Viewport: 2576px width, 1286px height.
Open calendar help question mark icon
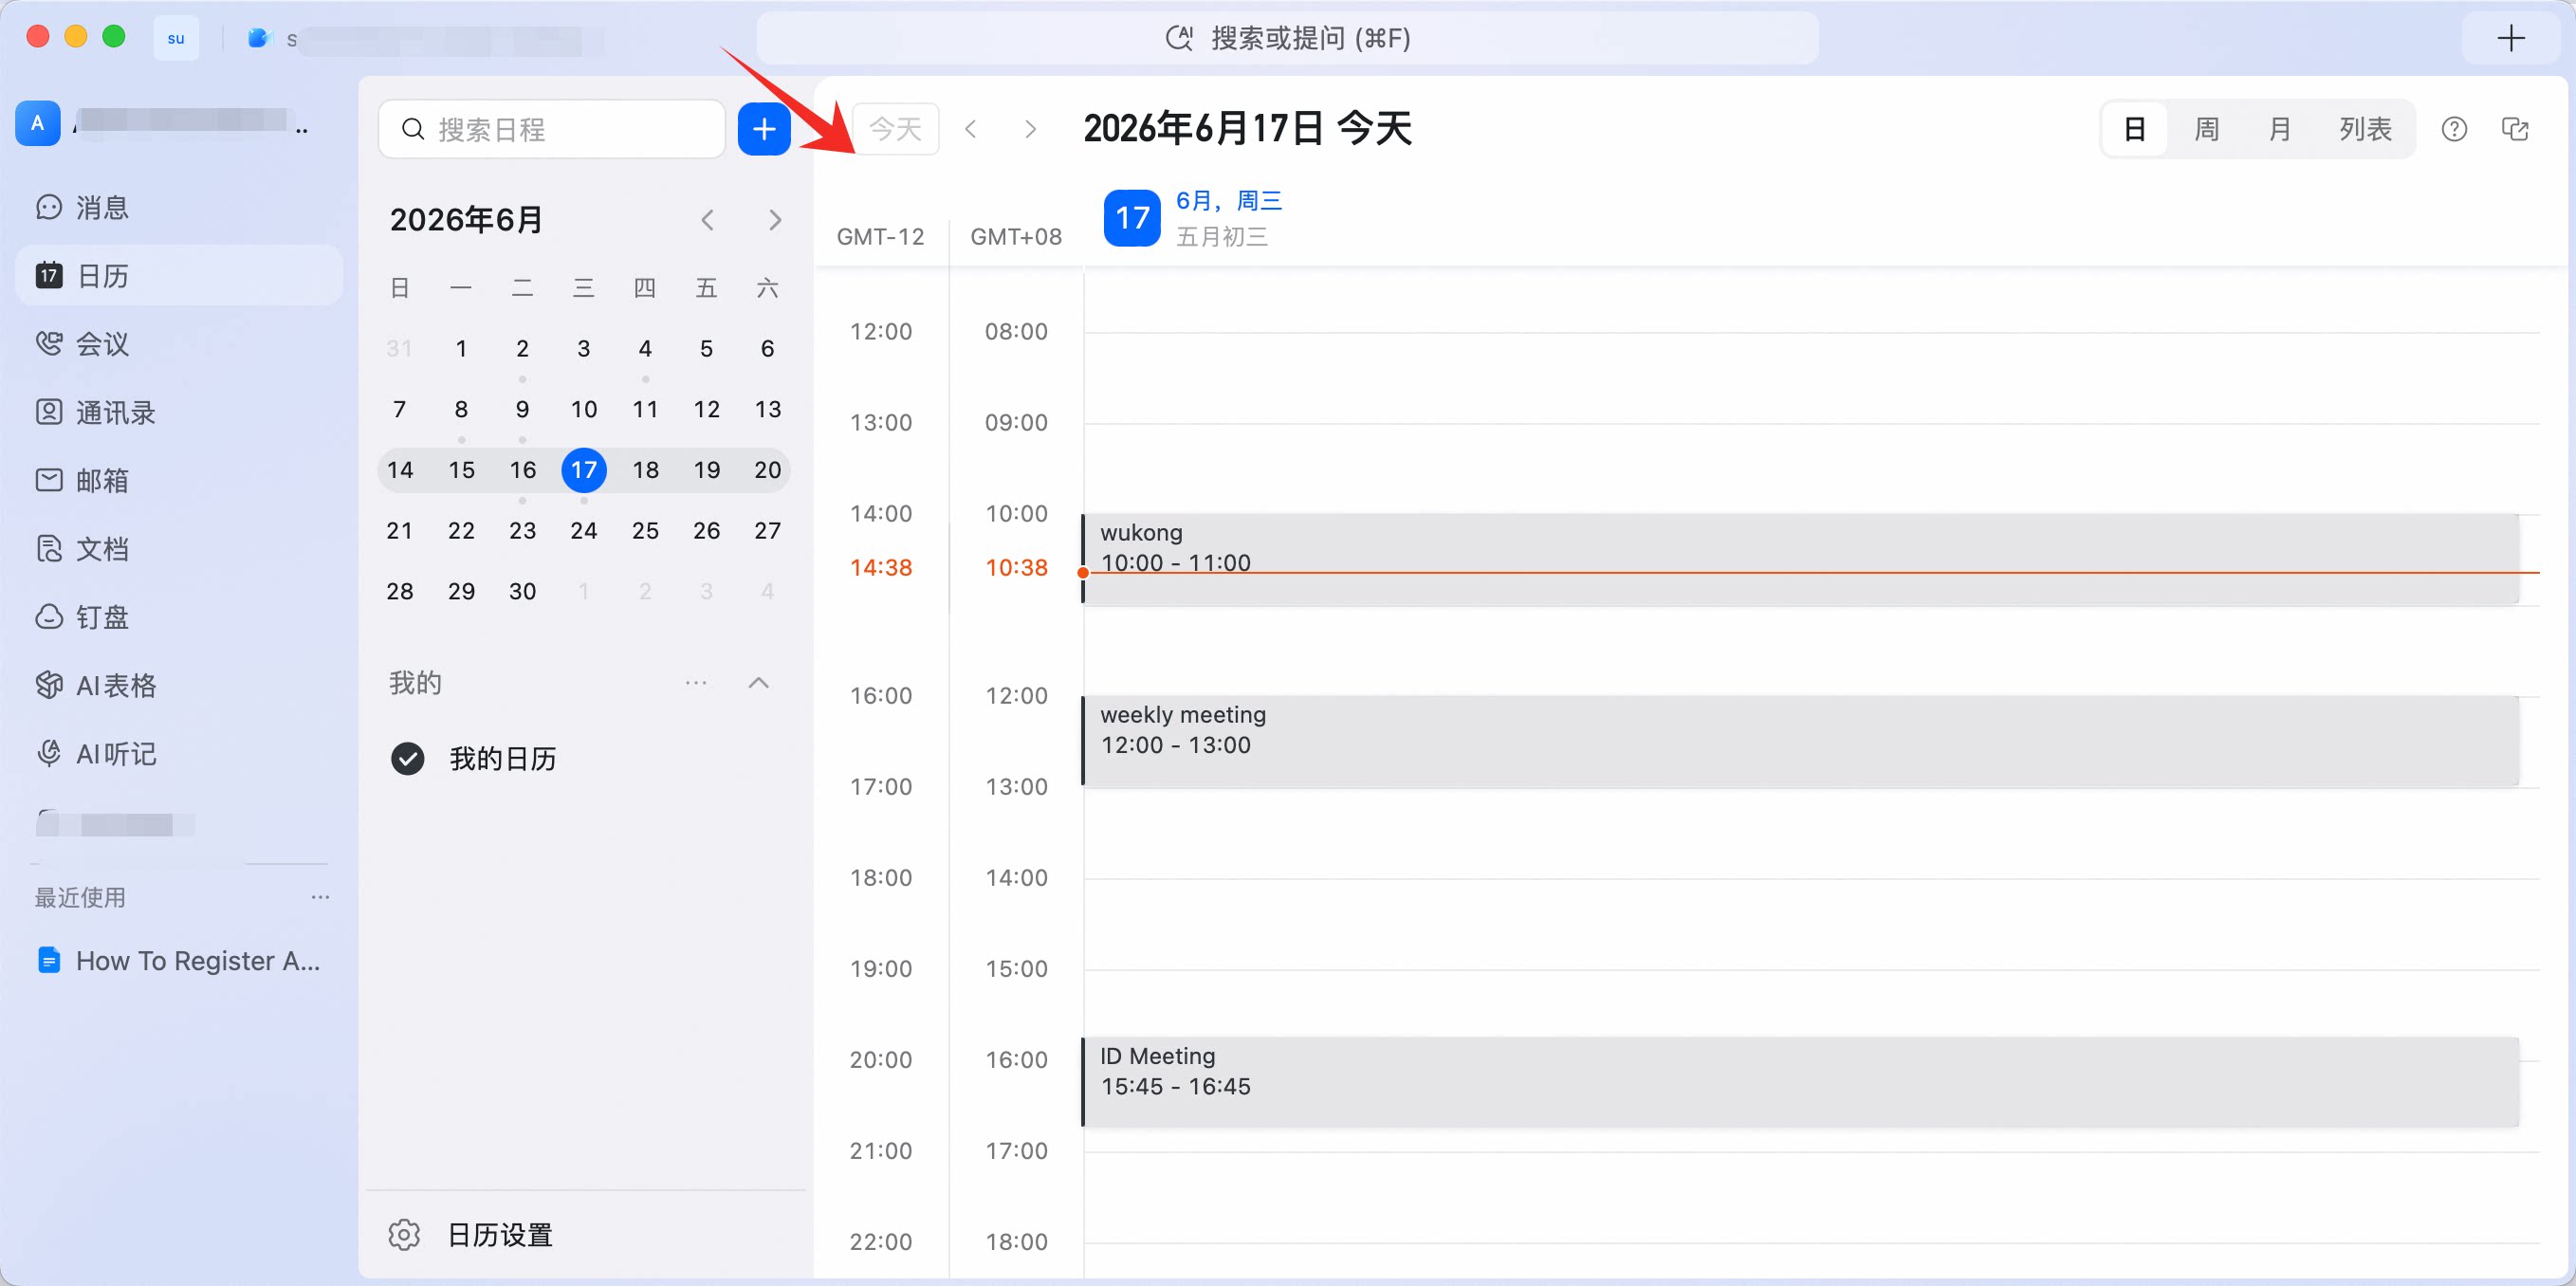(2453, 129)
